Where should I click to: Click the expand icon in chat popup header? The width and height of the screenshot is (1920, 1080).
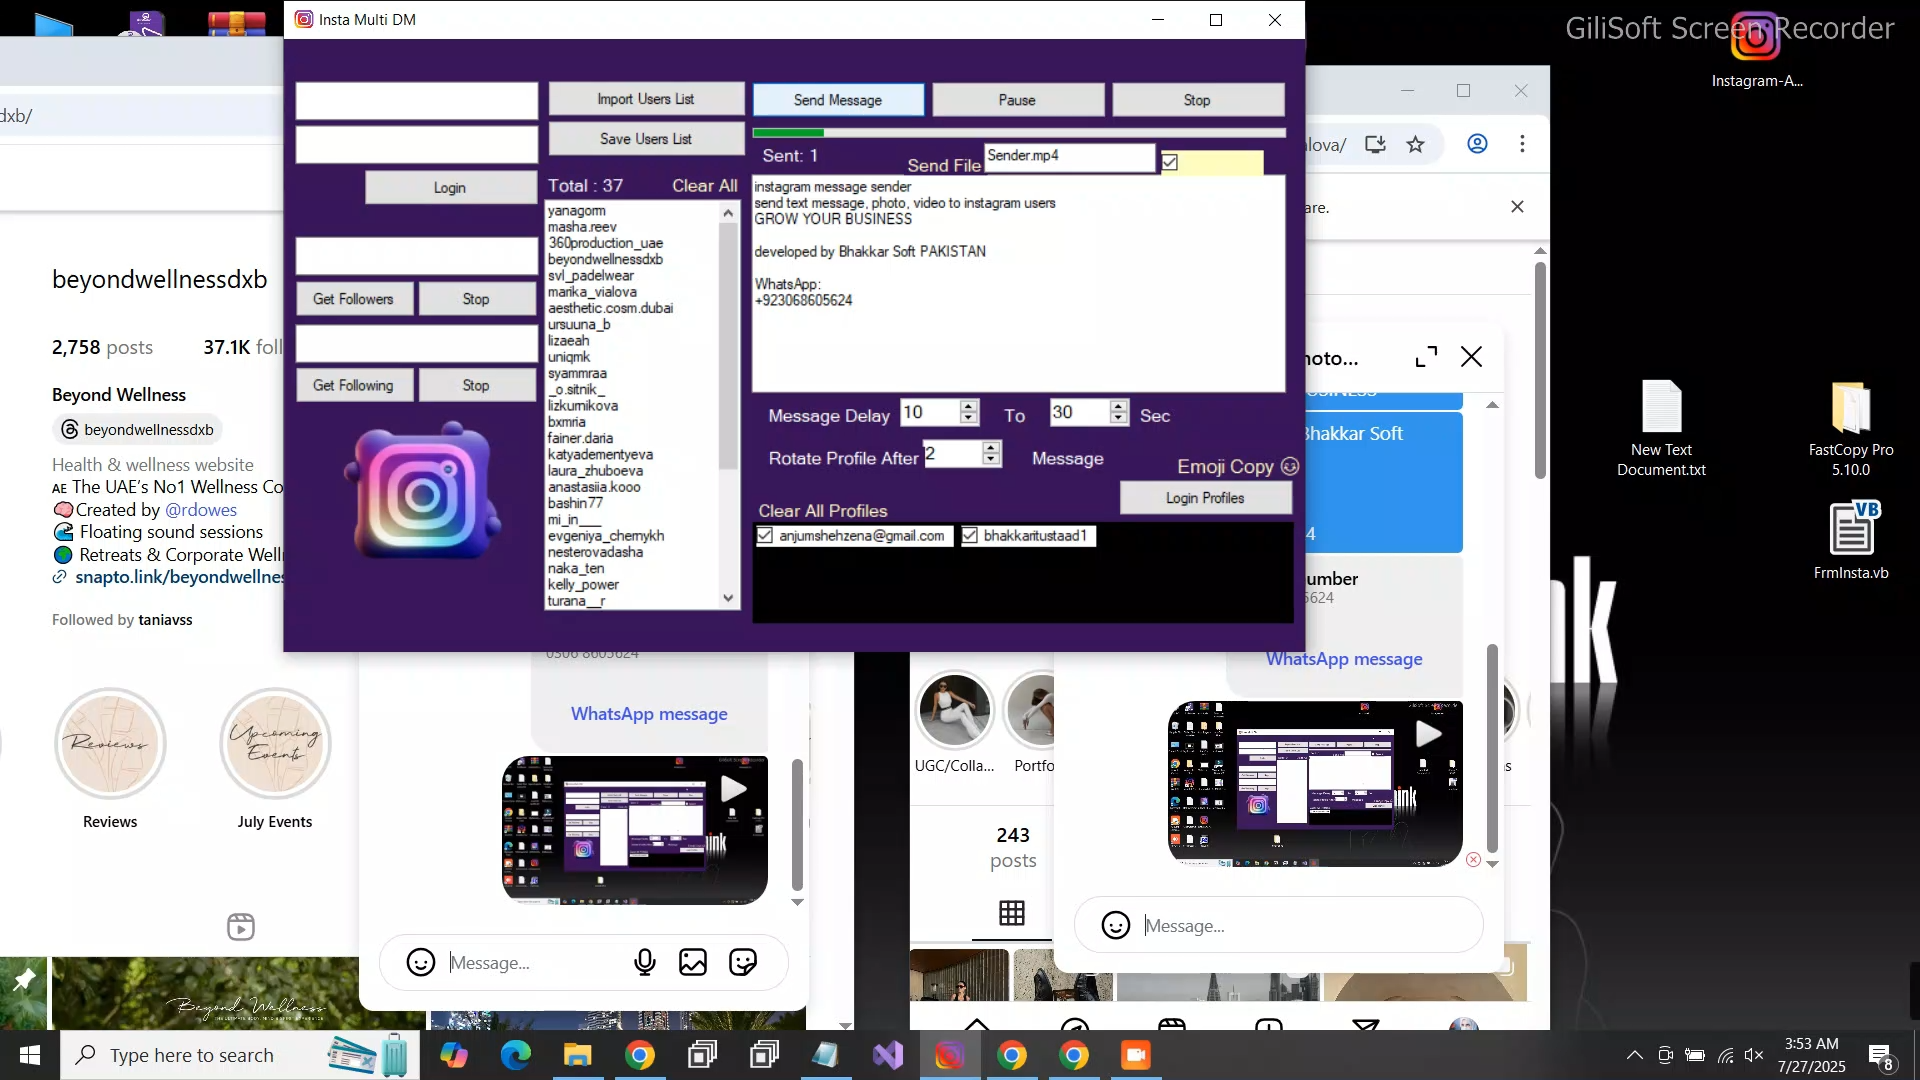[1427, 357]
